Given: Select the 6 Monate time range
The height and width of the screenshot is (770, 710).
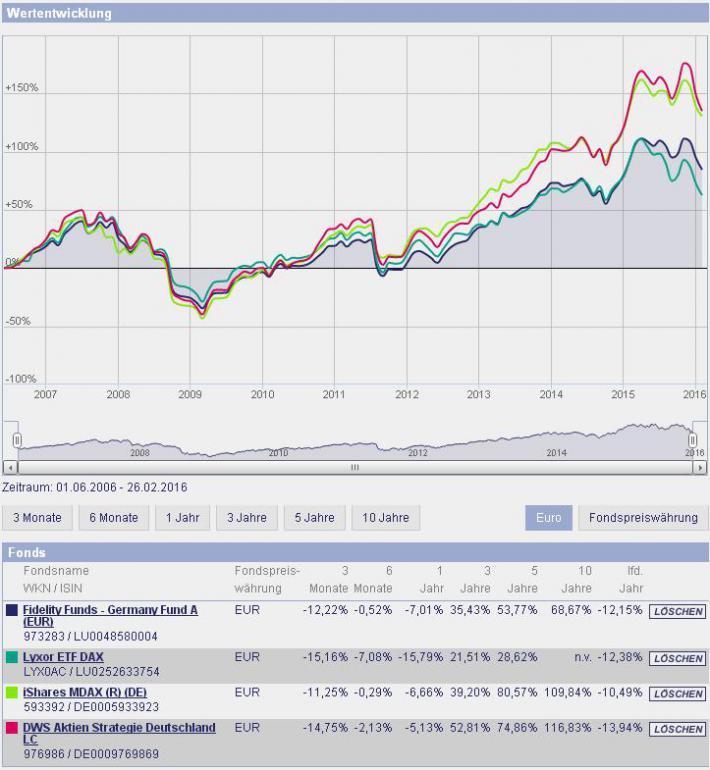Looking at the screenshot, I should [113, 518].
